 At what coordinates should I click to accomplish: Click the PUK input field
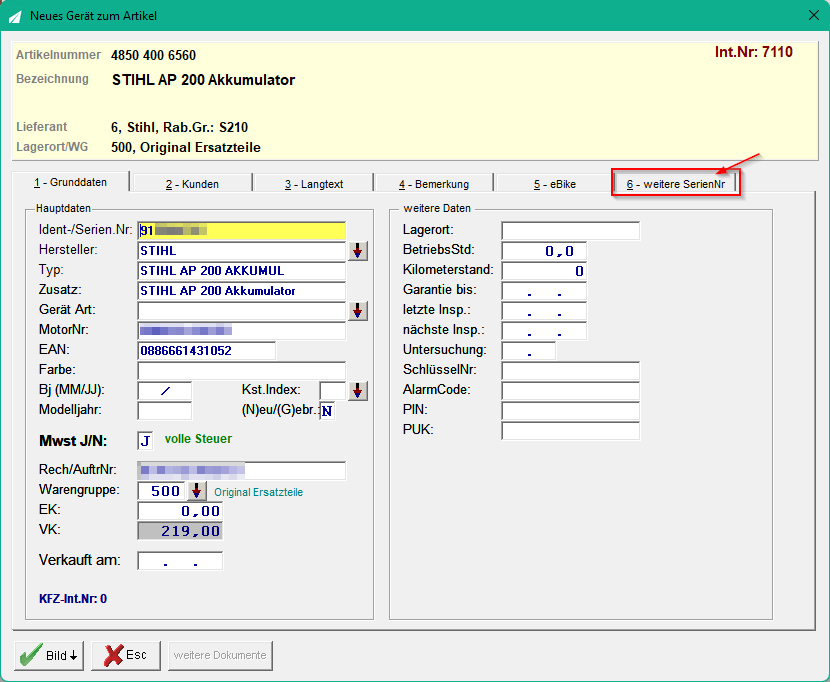click(571, 431)
